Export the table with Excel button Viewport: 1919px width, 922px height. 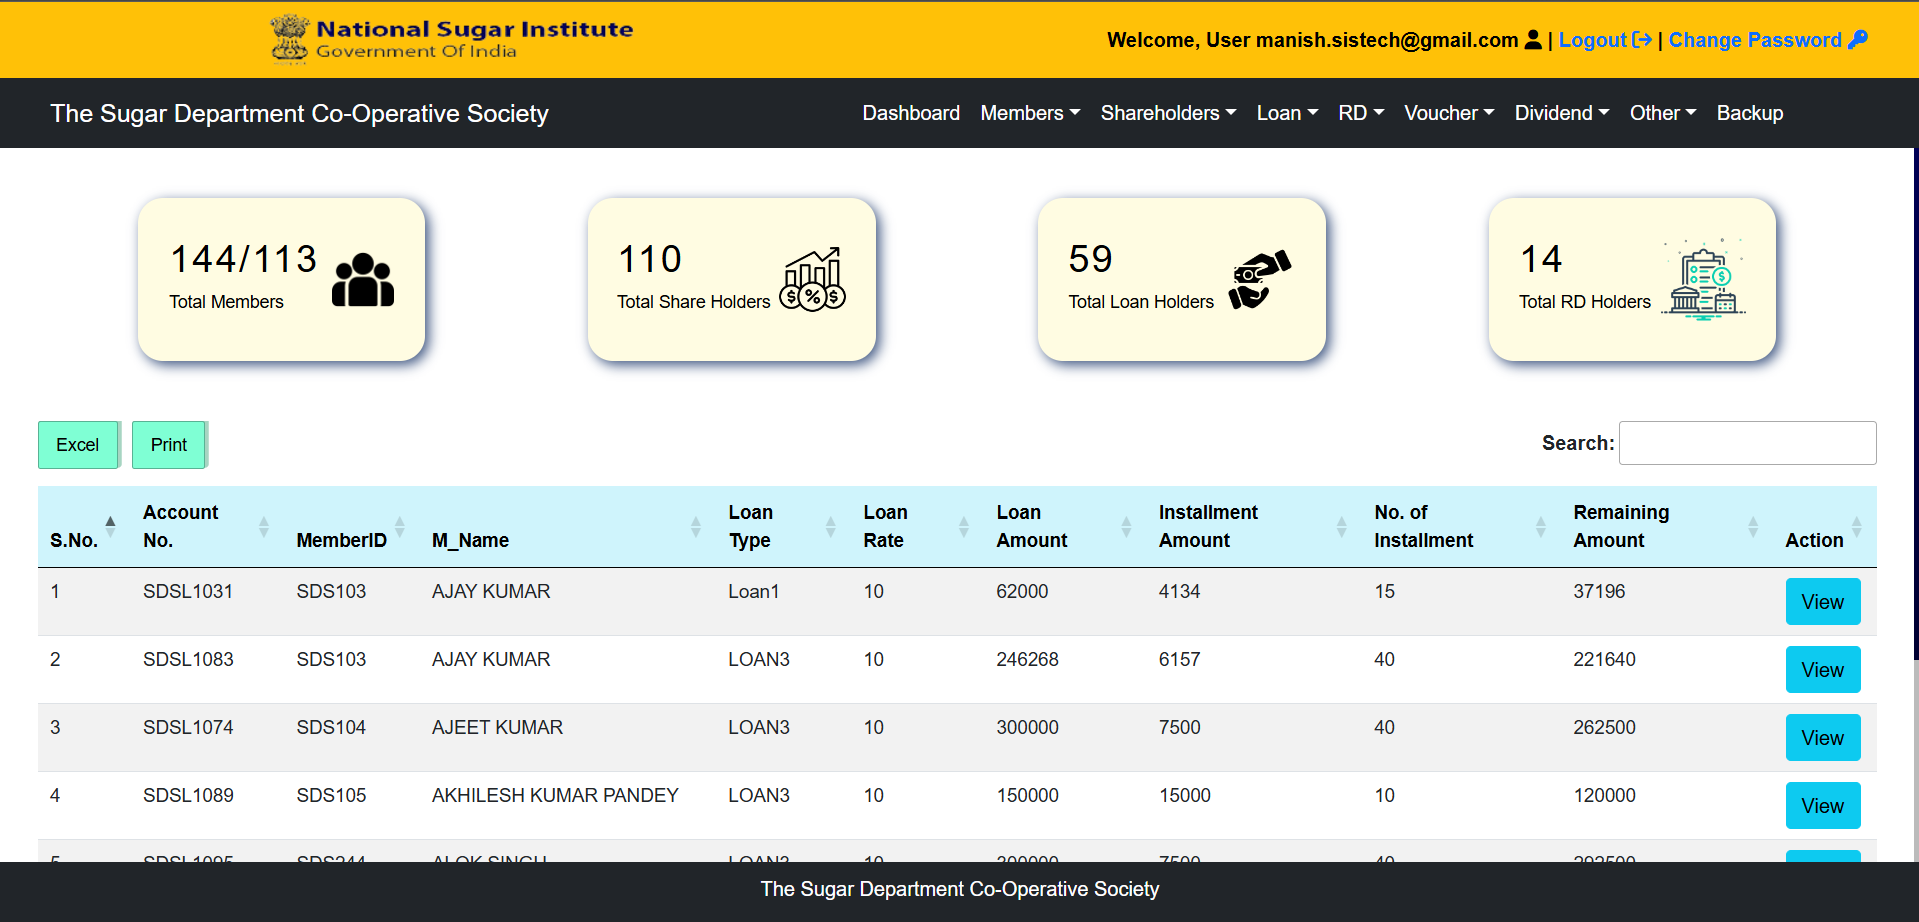click(x=78, y=445)
